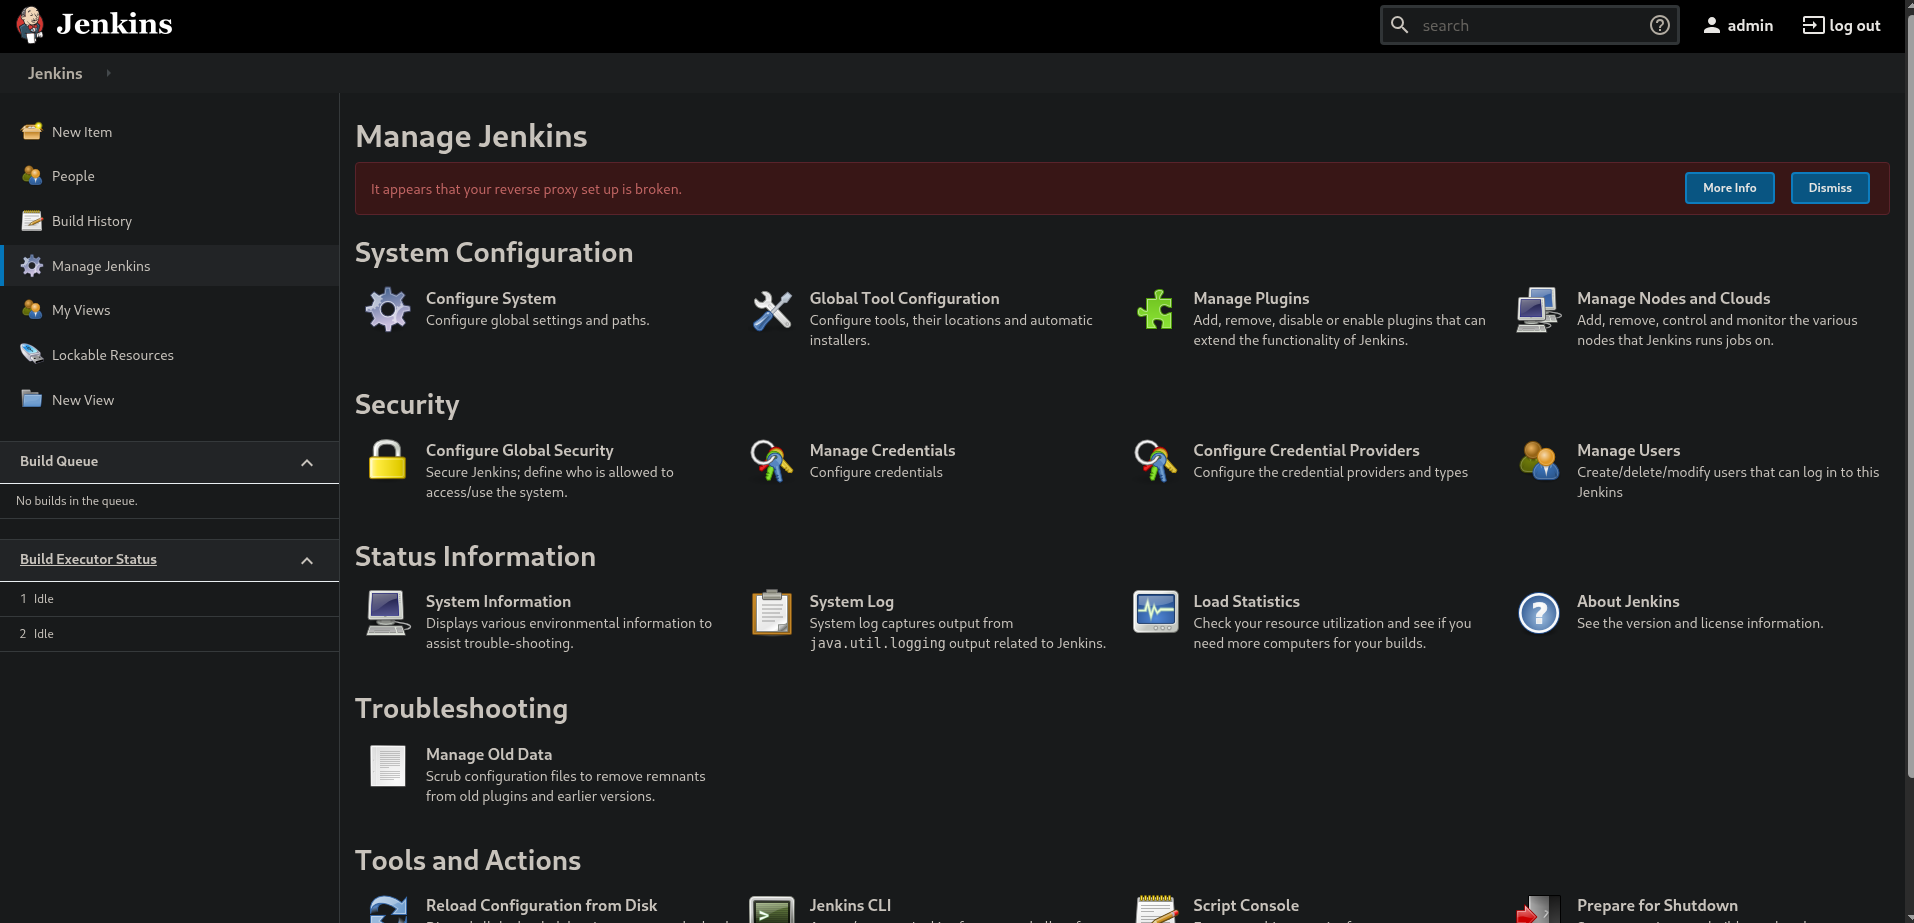The height and width of the screenshot is (923, 1914).
Task: Open the admin user link
Action: pyautogui.click(x=1738, y=25)
